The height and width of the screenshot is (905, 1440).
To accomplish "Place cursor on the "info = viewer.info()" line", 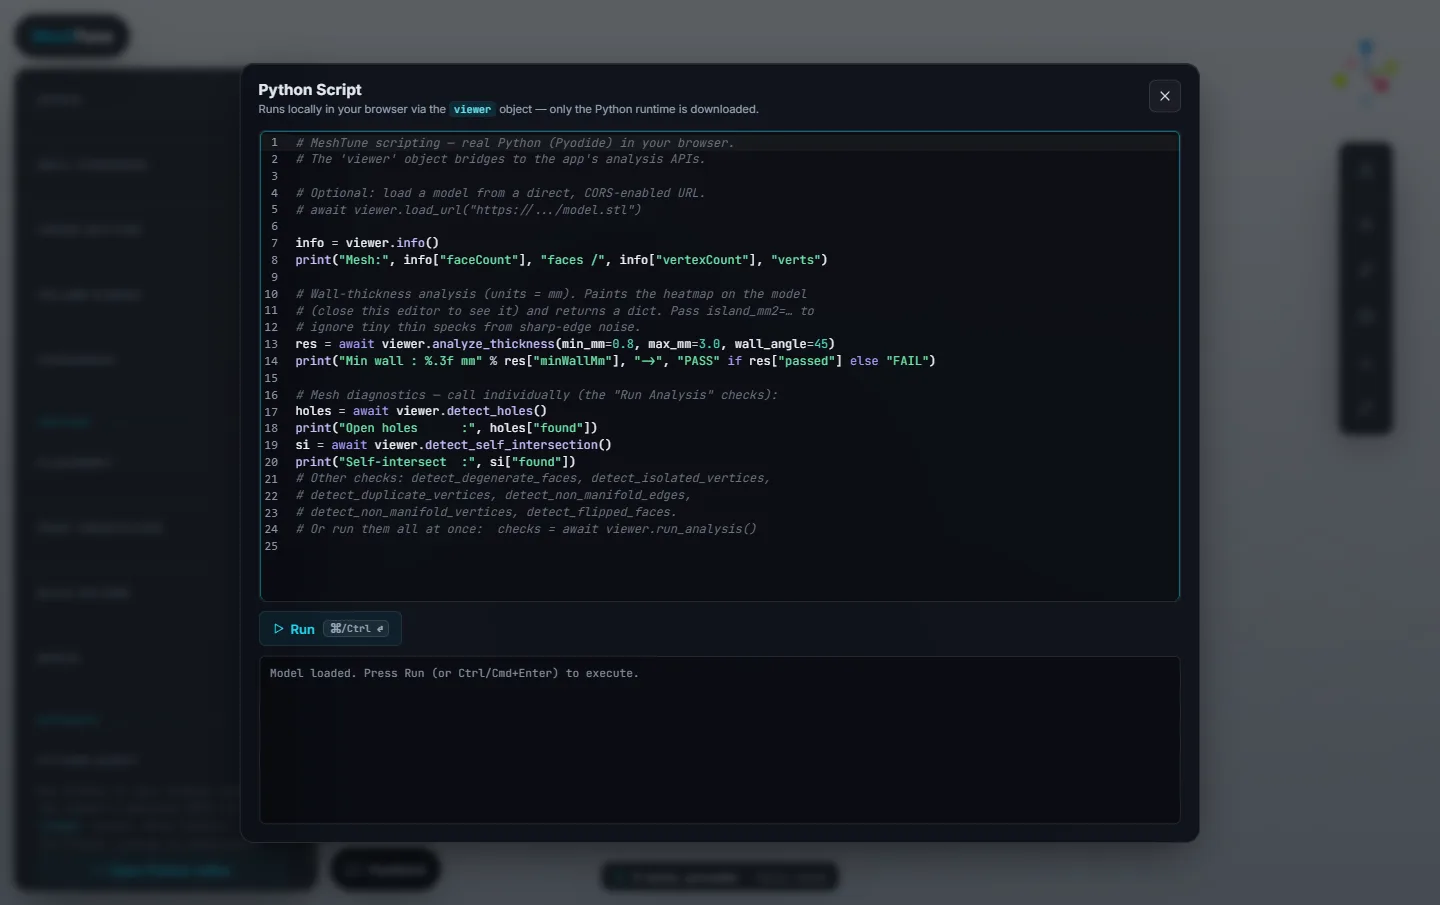I will [x=367, y=243].
